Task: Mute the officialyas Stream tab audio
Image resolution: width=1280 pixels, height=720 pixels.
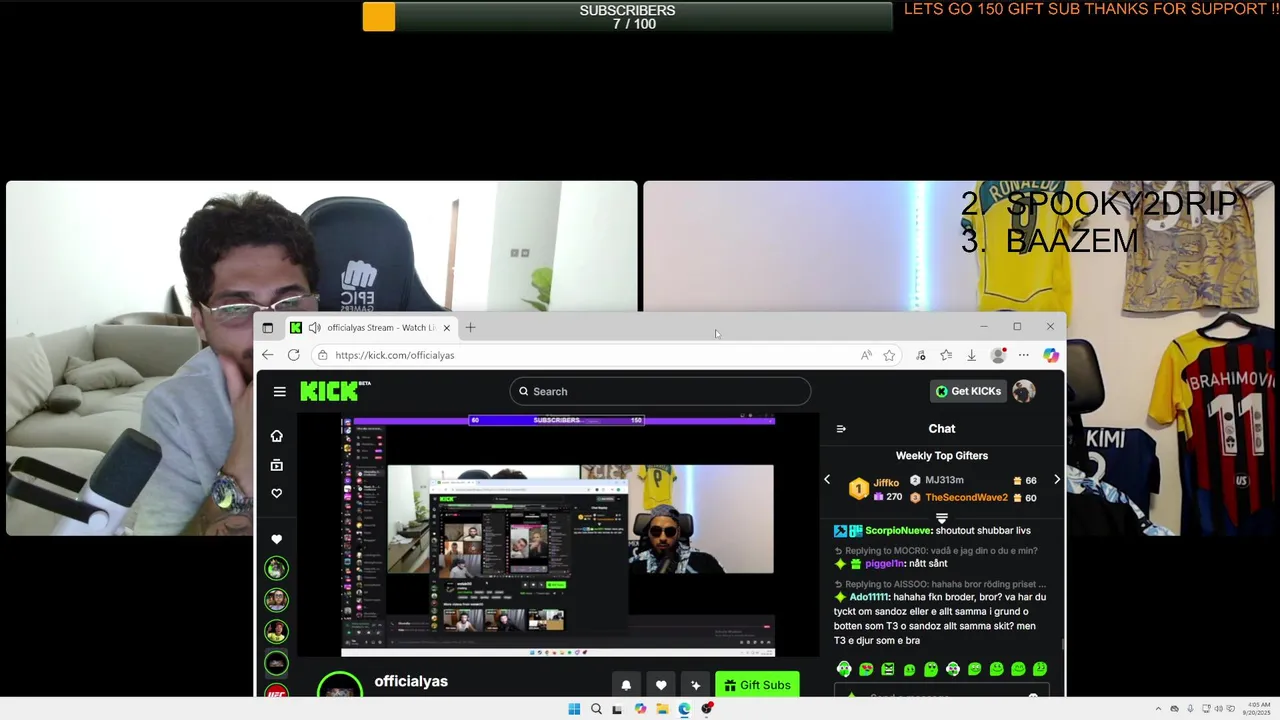Action: click(314, 328)
